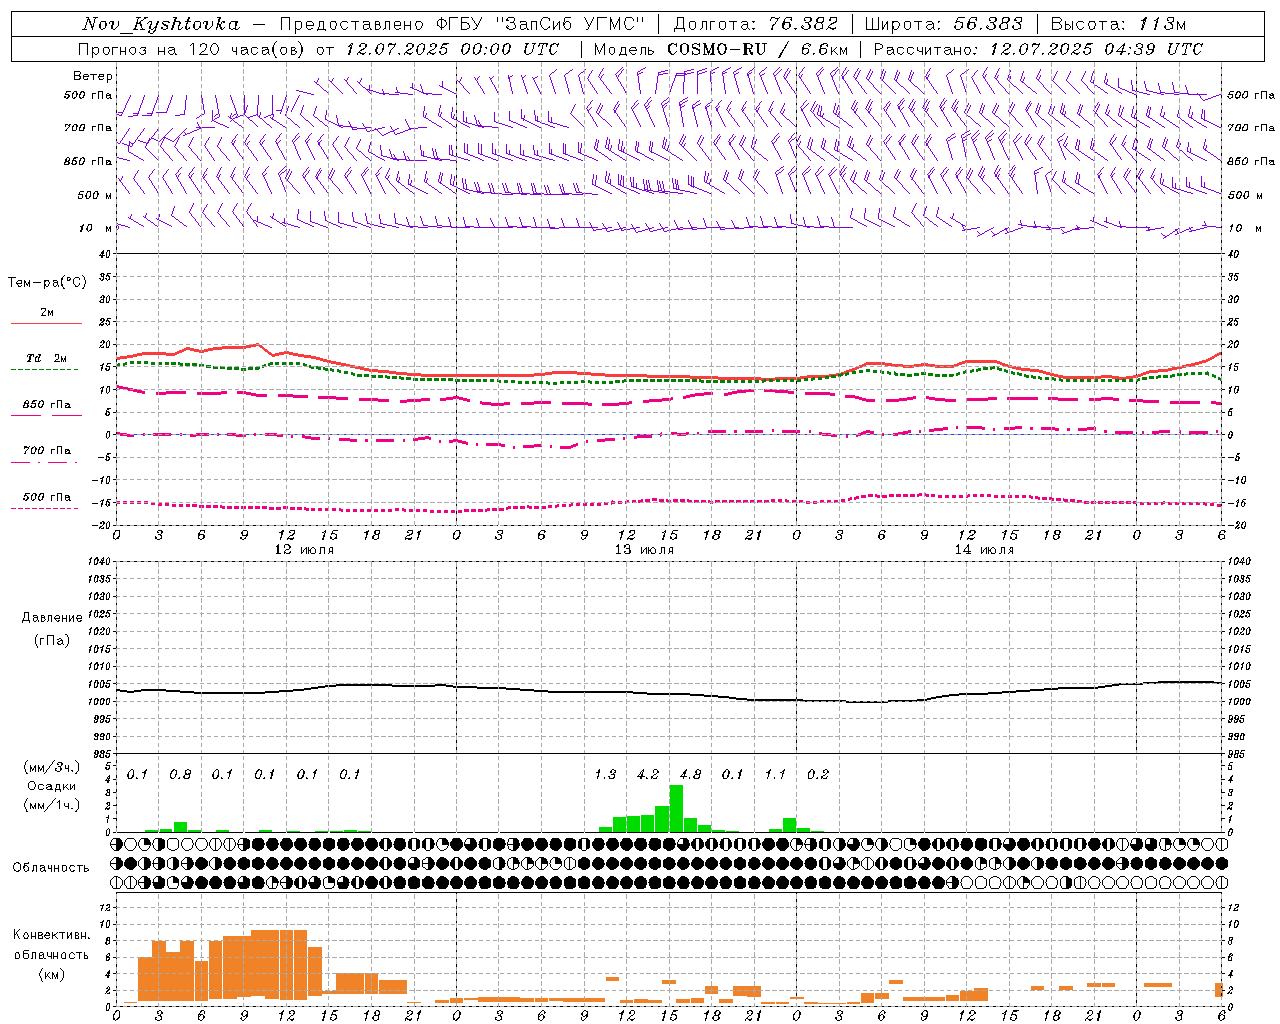Click the (мм/3ч.) unit label
Viewport: 1280px width, 1024px height.
pyautogui.click(x=52, y=767)
